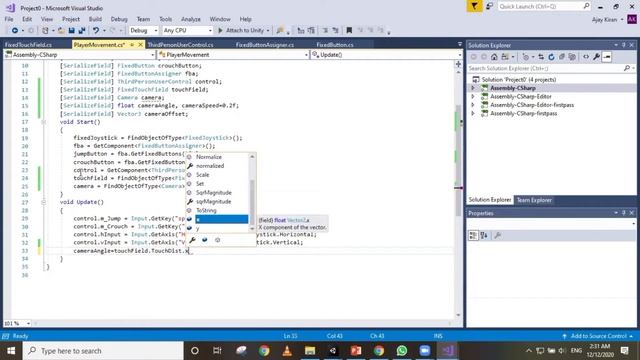This screenshot has width=640, height=360.
Task: Switch to ThirdPersonUserControl.cs tab
Action: point(180,44)
